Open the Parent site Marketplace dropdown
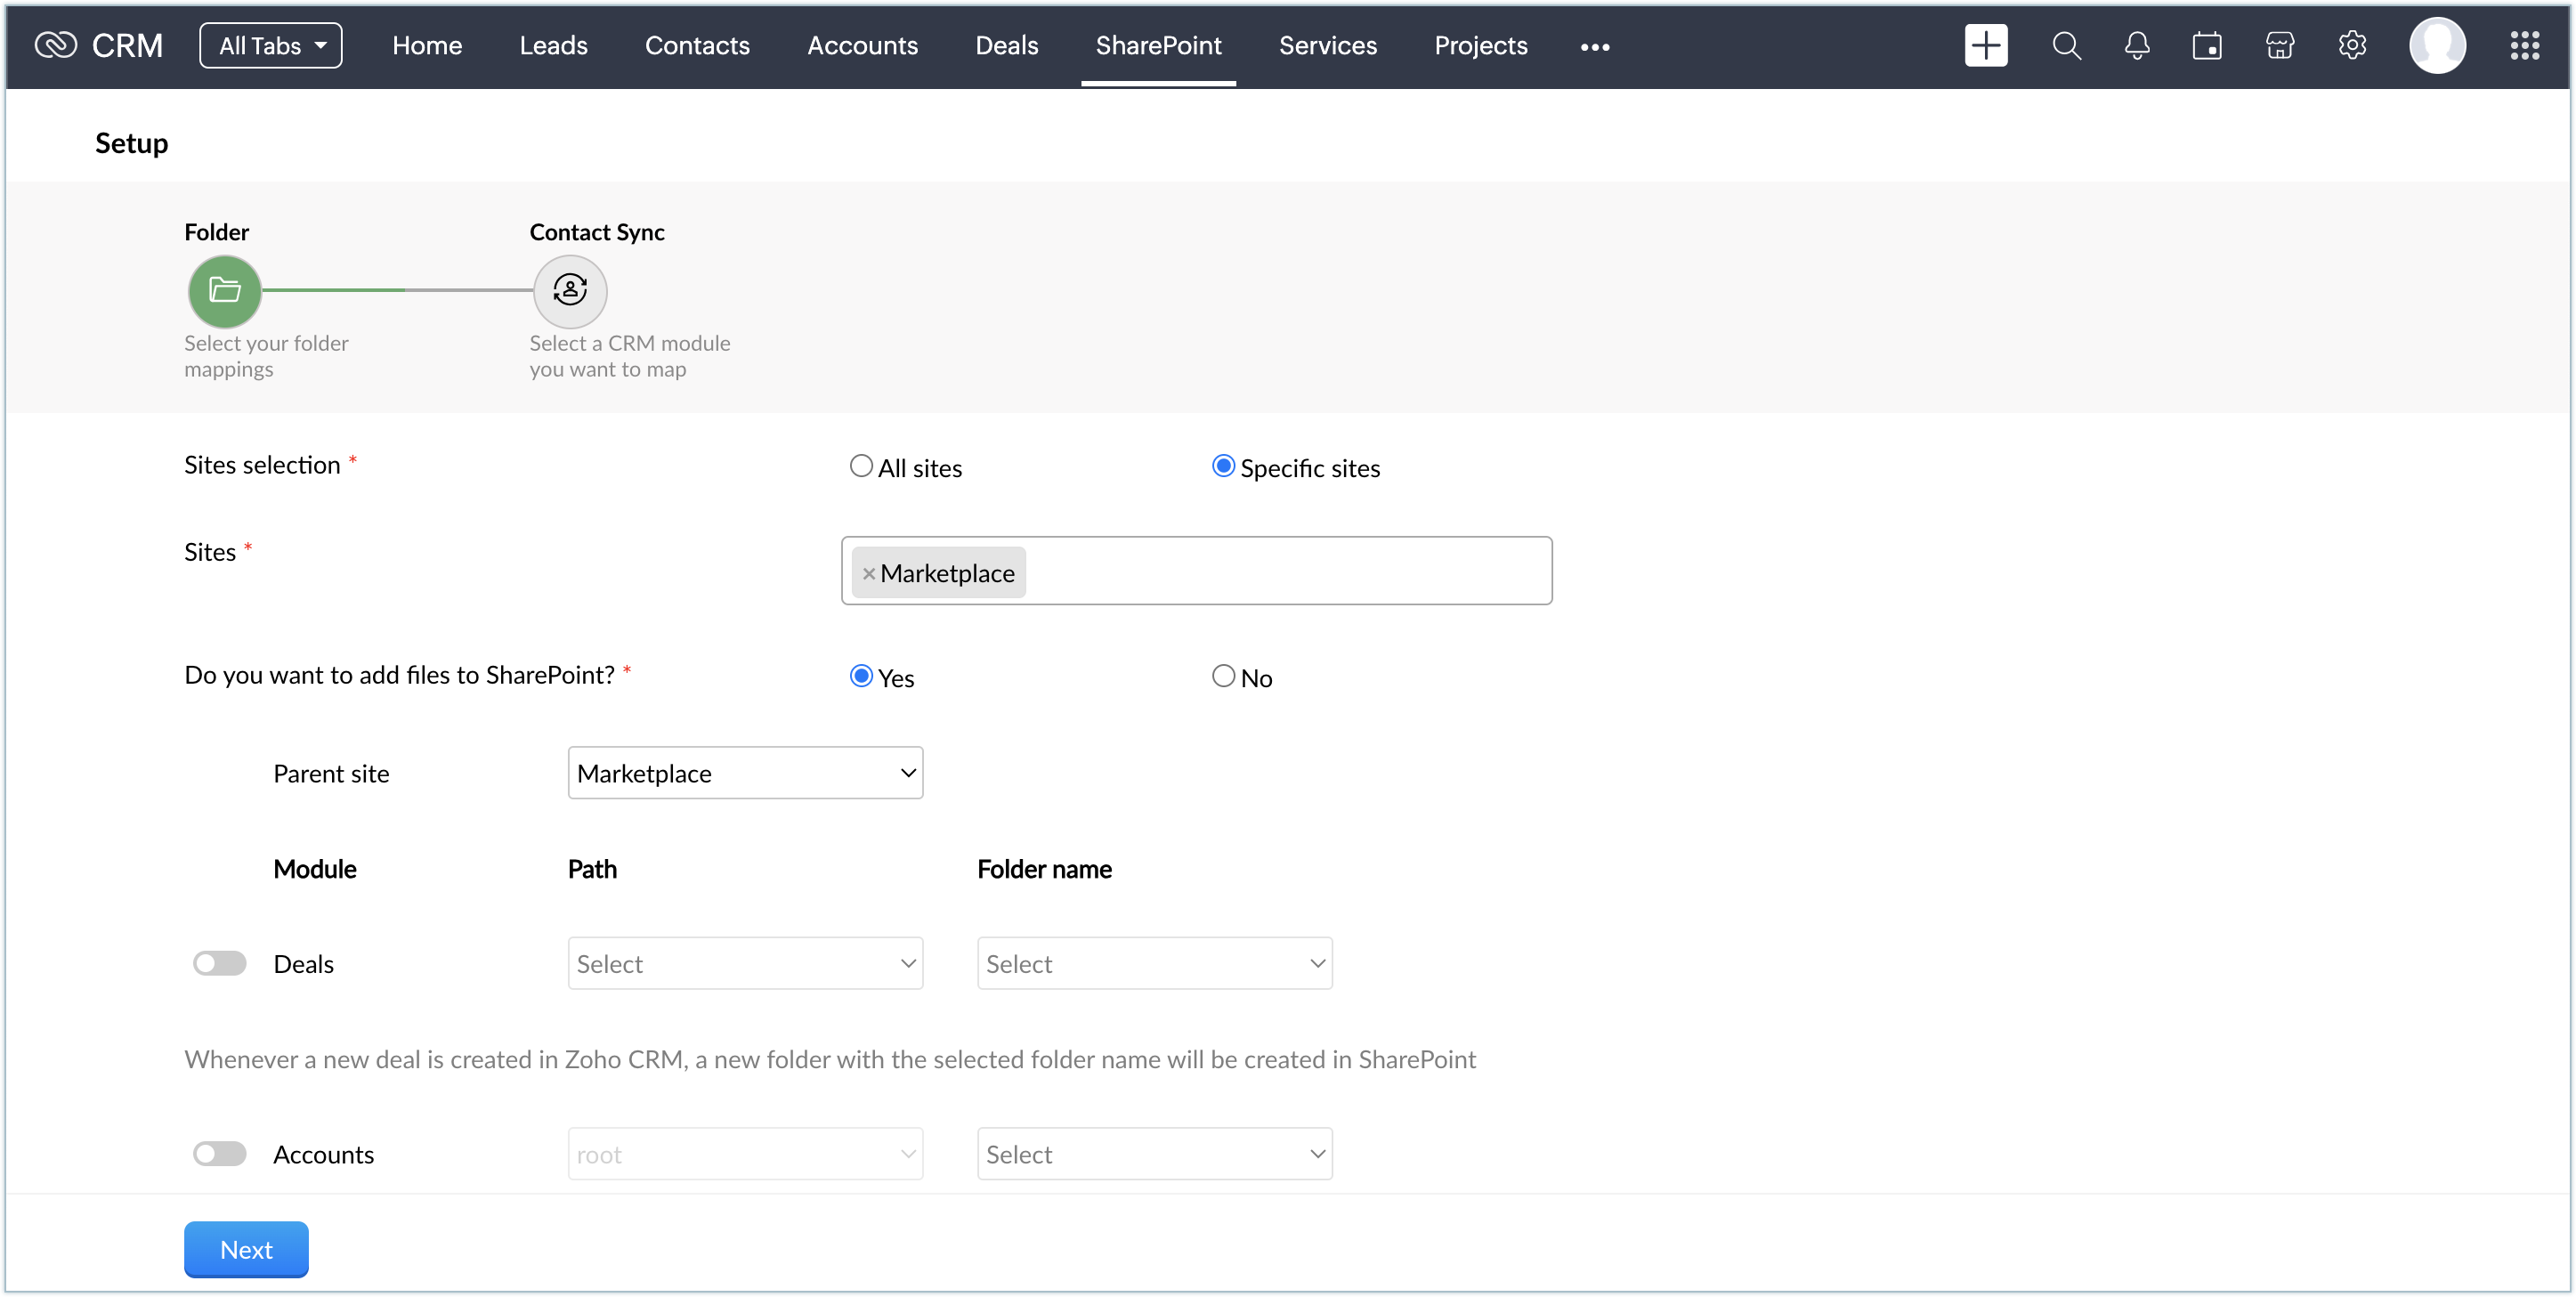The image size is (2576, 1297). tap(745, 773)
